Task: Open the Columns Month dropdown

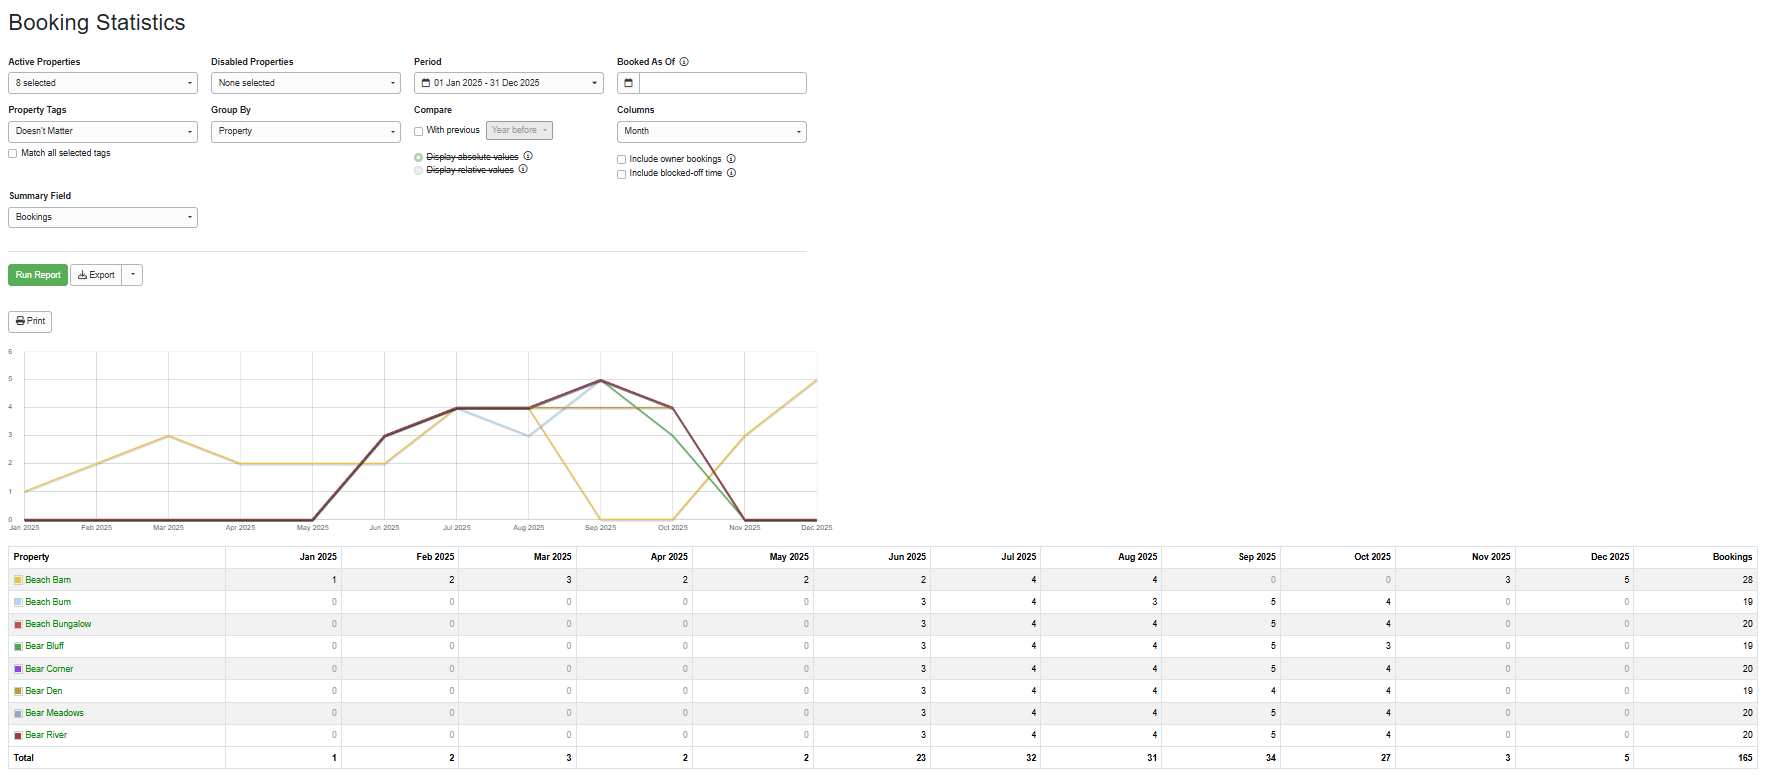Action: [712, 131]
